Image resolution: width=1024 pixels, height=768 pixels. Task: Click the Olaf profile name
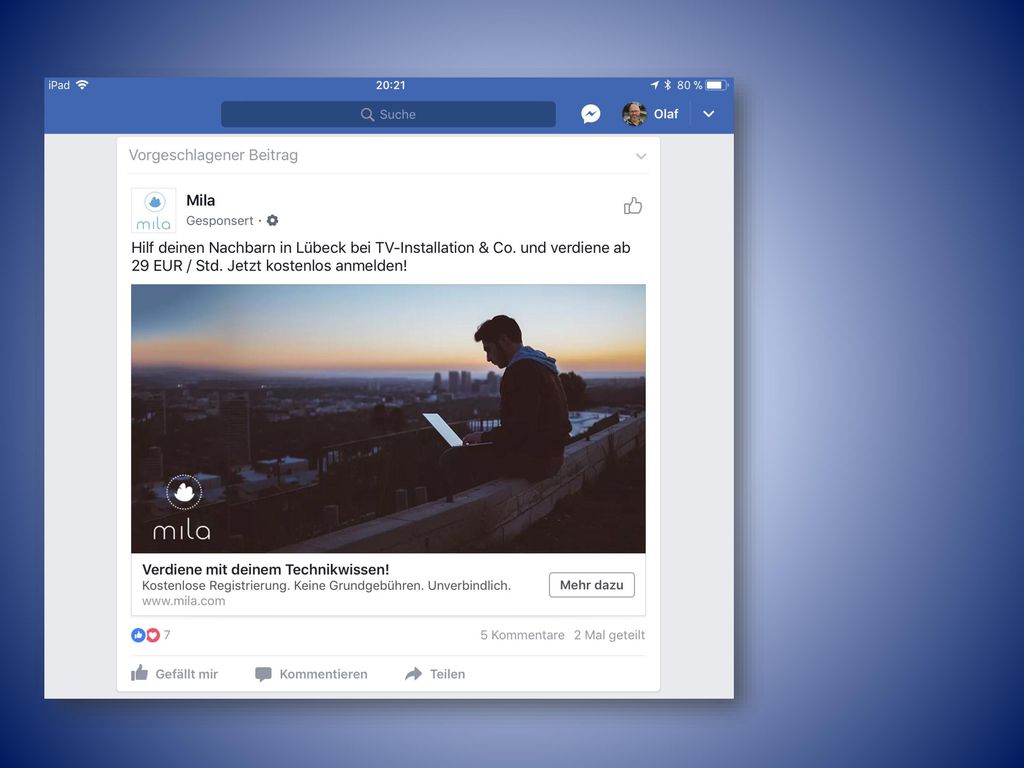pos(665,114)
